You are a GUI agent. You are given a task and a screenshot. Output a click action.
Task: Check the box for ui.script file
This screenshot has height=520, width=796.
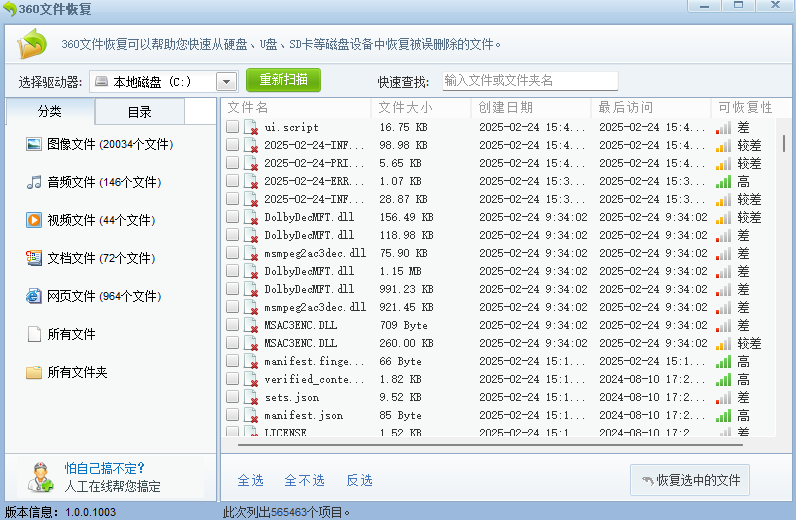pyautogui.click(x=232, y=127)
